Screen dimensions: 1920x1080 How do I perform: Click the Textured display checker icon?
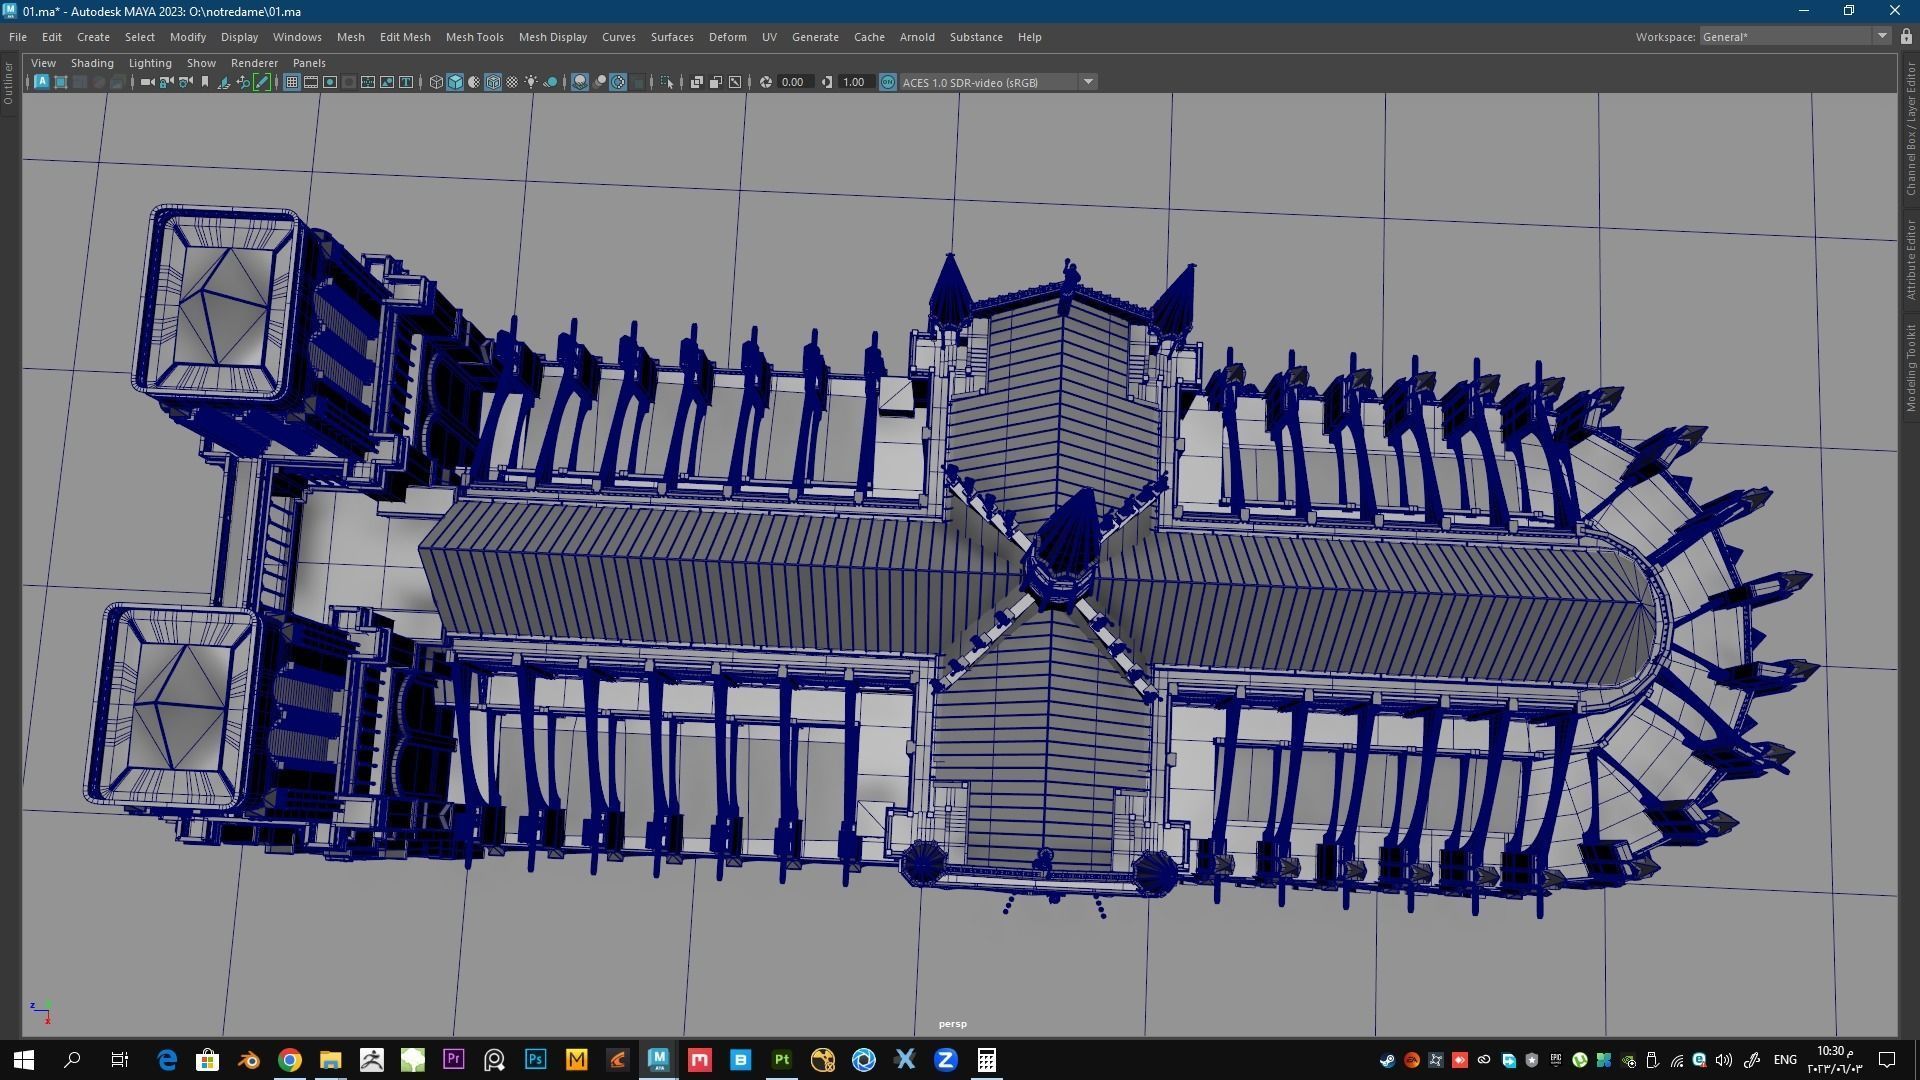(x=512, y=82)
